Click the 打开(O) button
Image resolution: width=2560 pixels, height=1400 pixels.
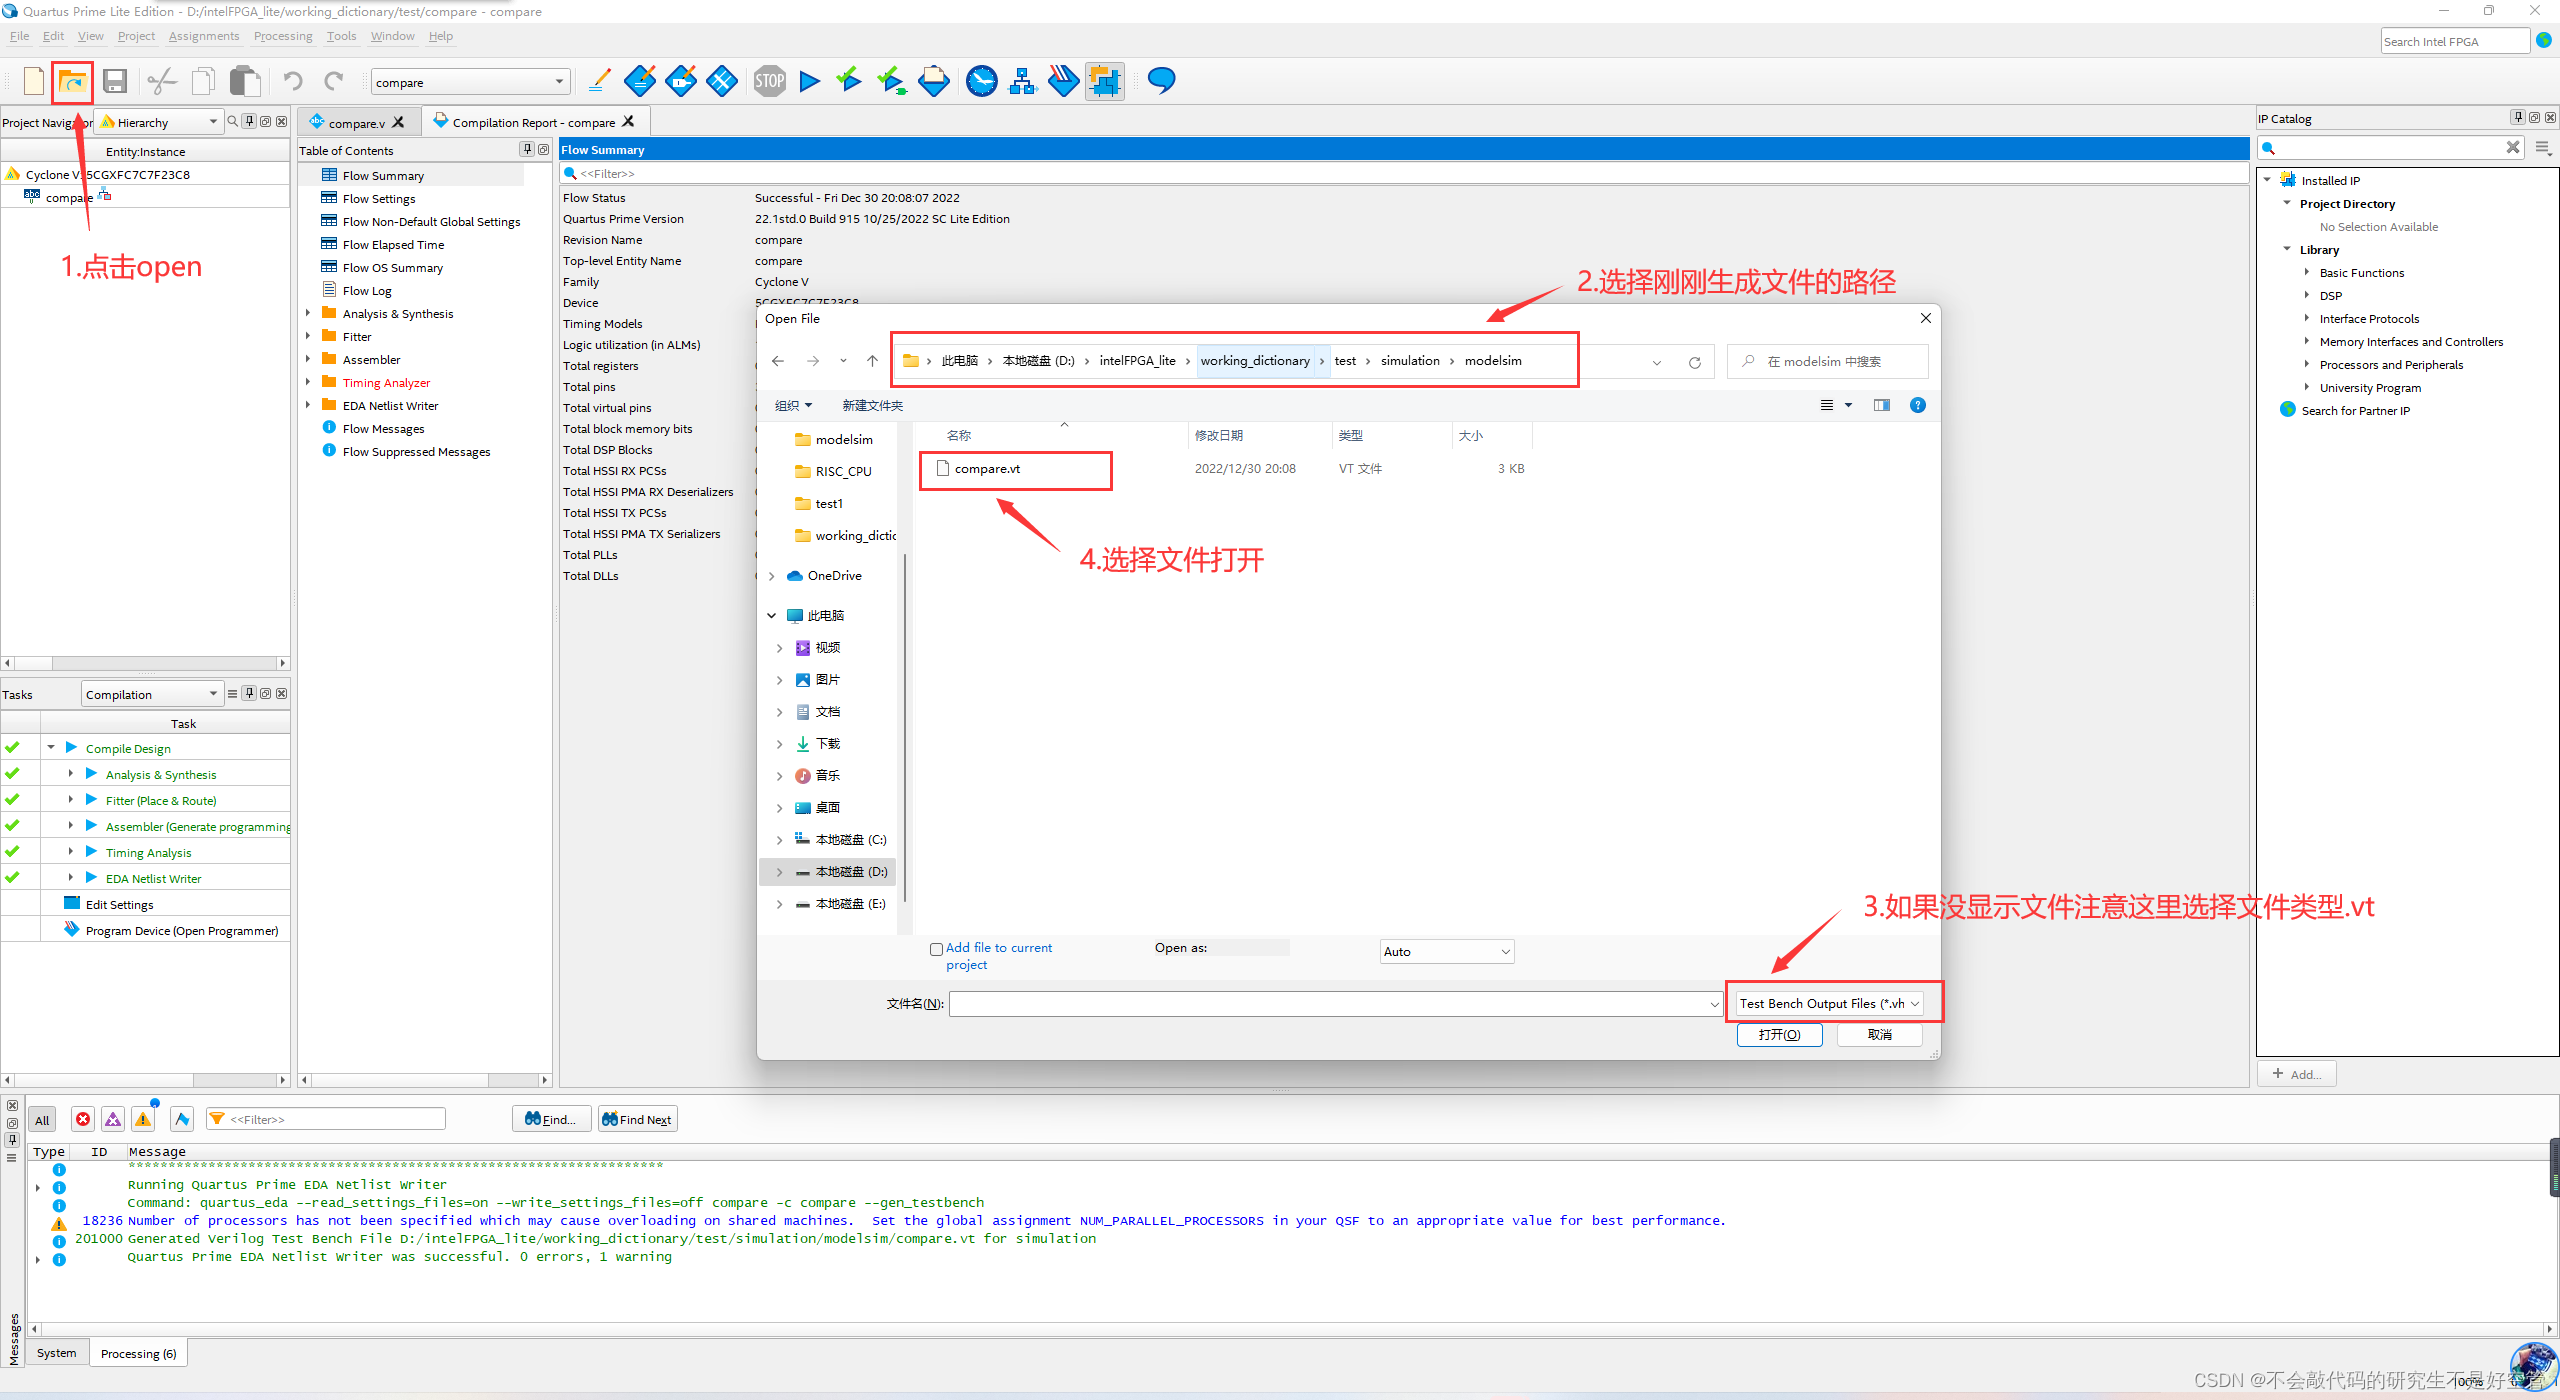coord(1779,1034)
